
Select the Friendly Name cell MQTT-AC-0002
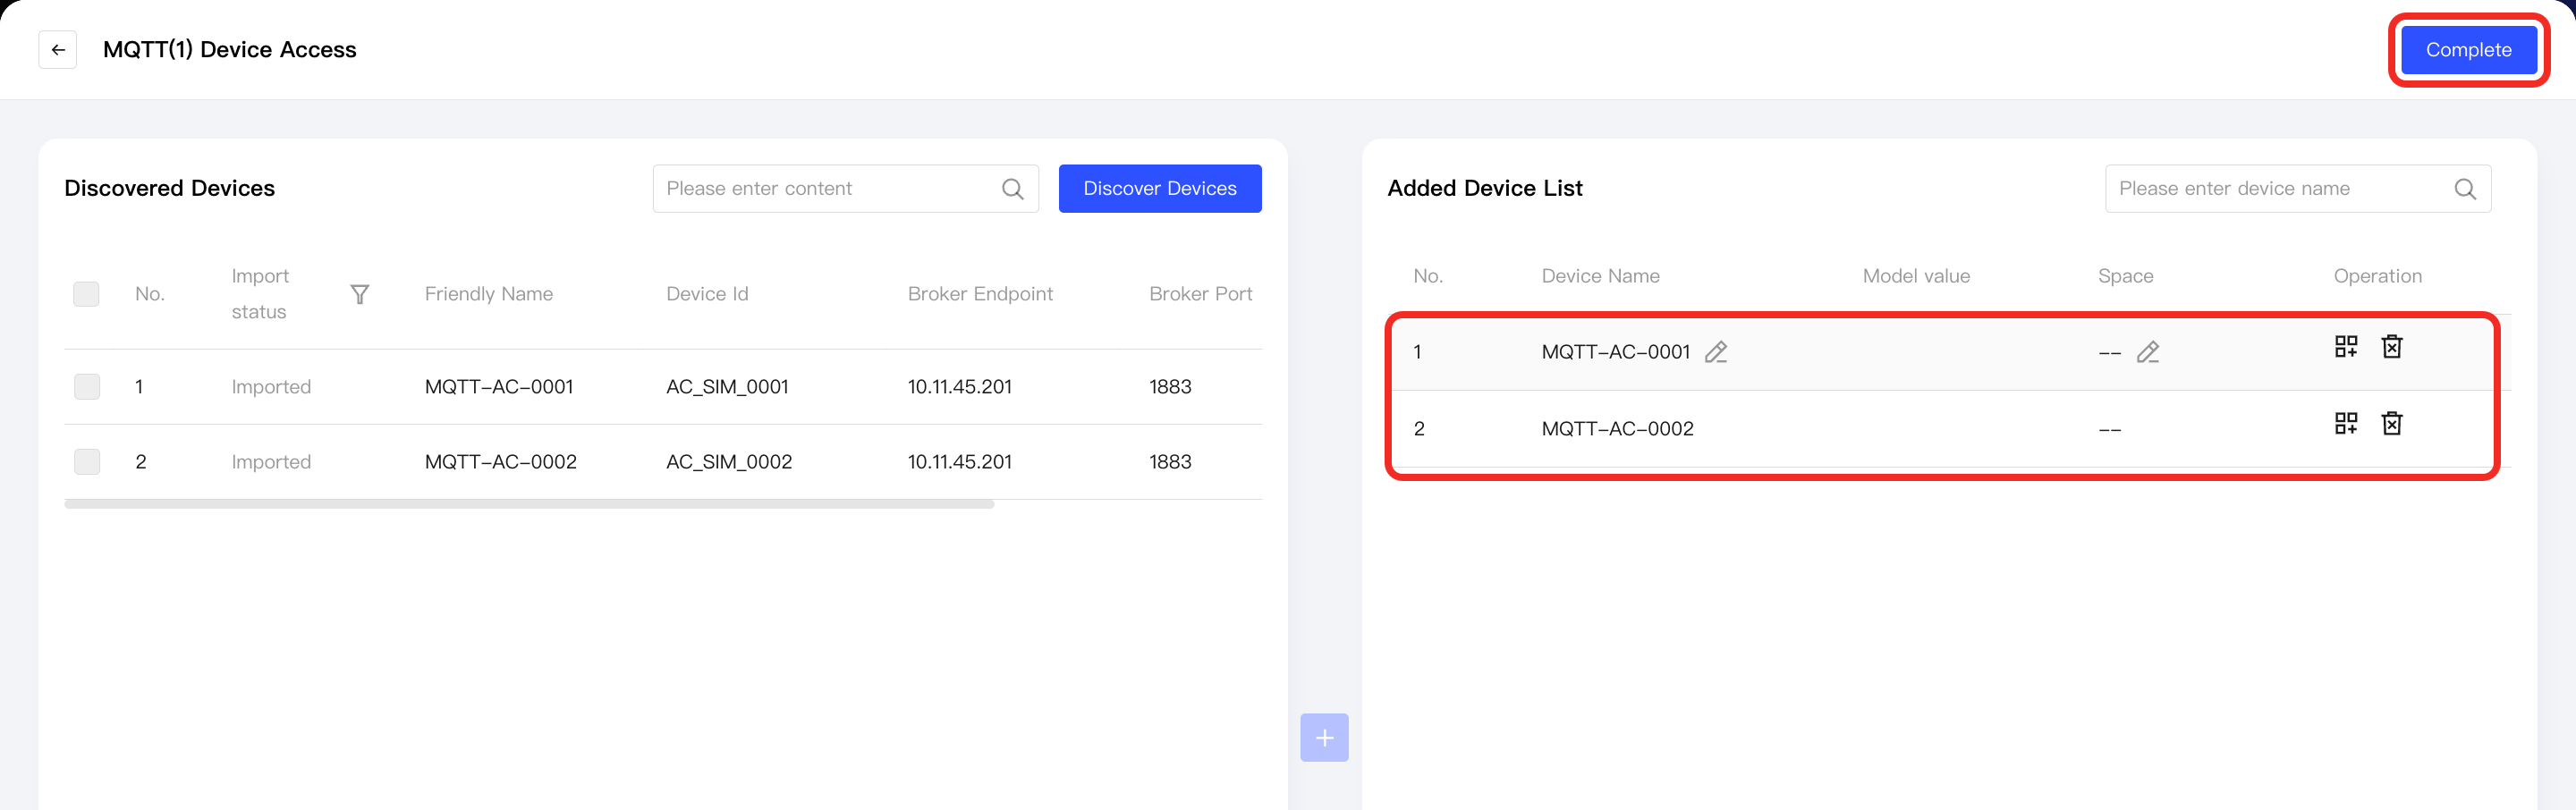pyautogui.click(x=501, y=462)
